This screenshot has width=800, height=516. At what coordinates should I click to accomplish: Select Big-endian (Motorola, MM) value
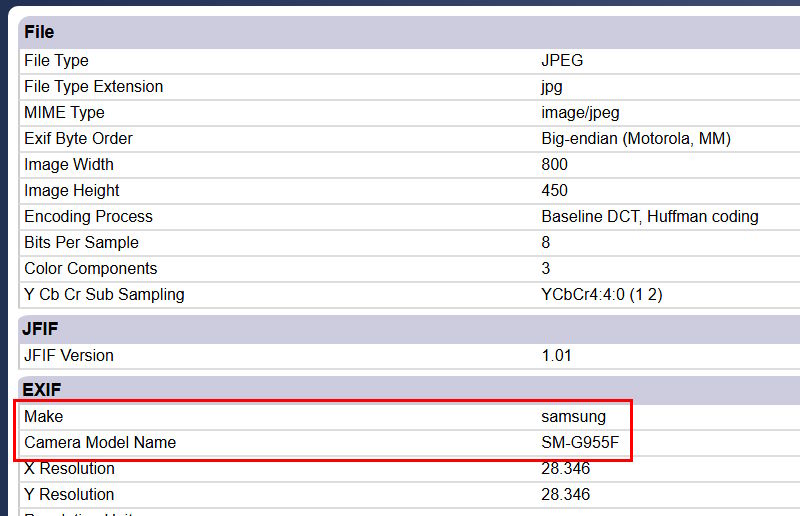point(636,138)
